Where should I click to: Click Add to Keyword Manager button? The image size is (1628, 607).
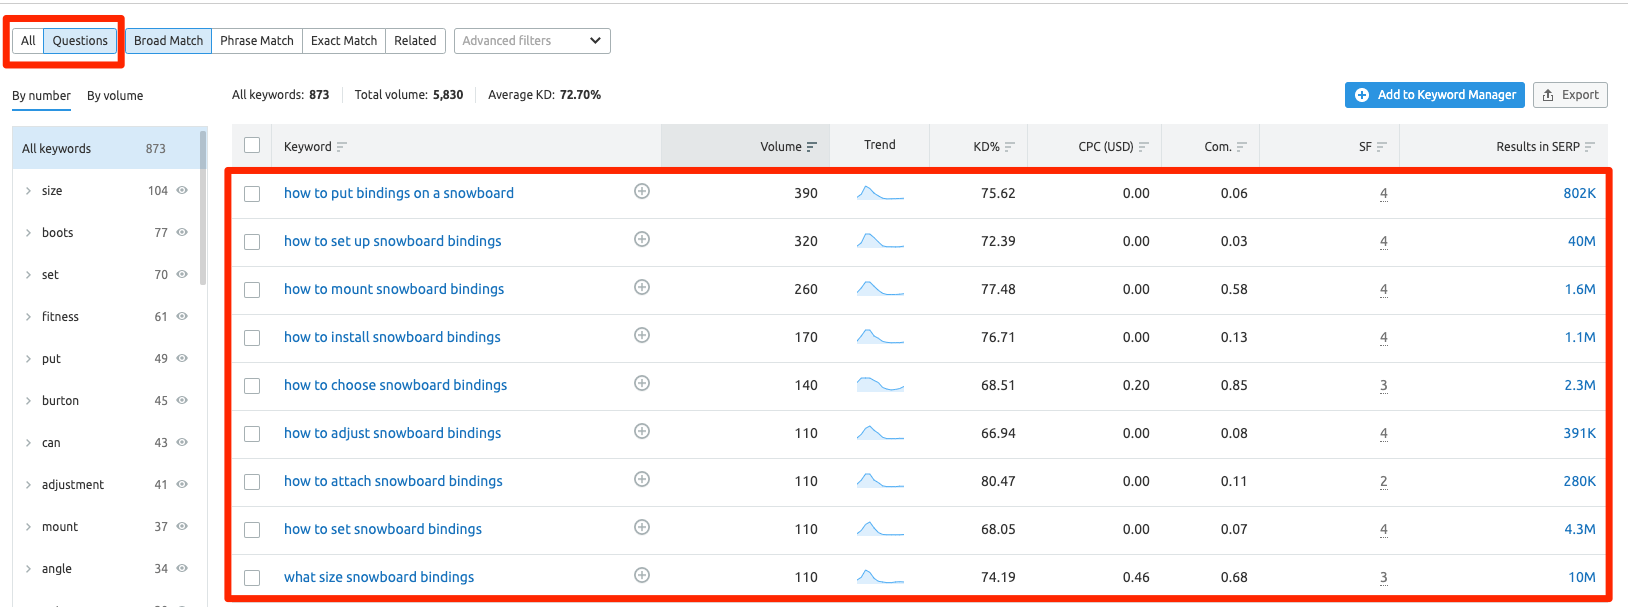tap(1435, 95)
